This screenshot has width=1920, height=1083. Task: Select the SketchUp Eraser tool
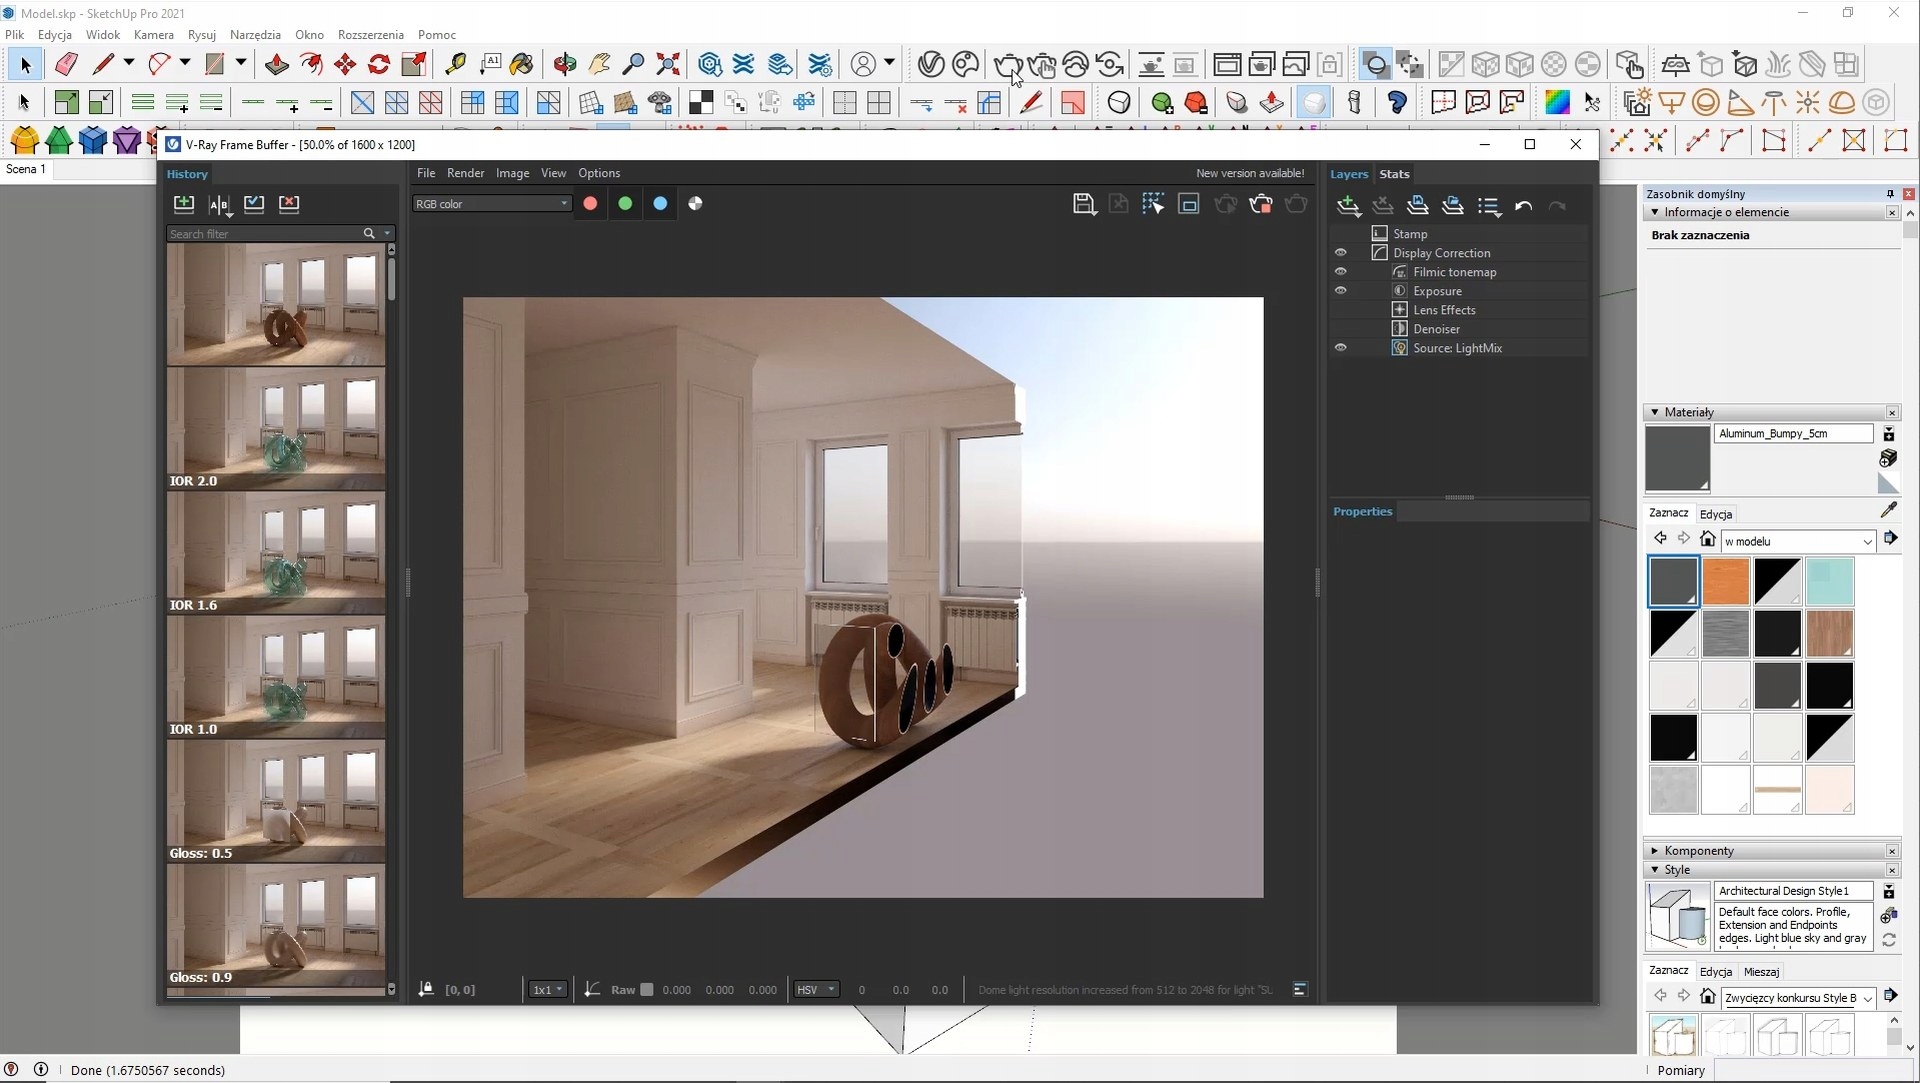coord(66,65)
